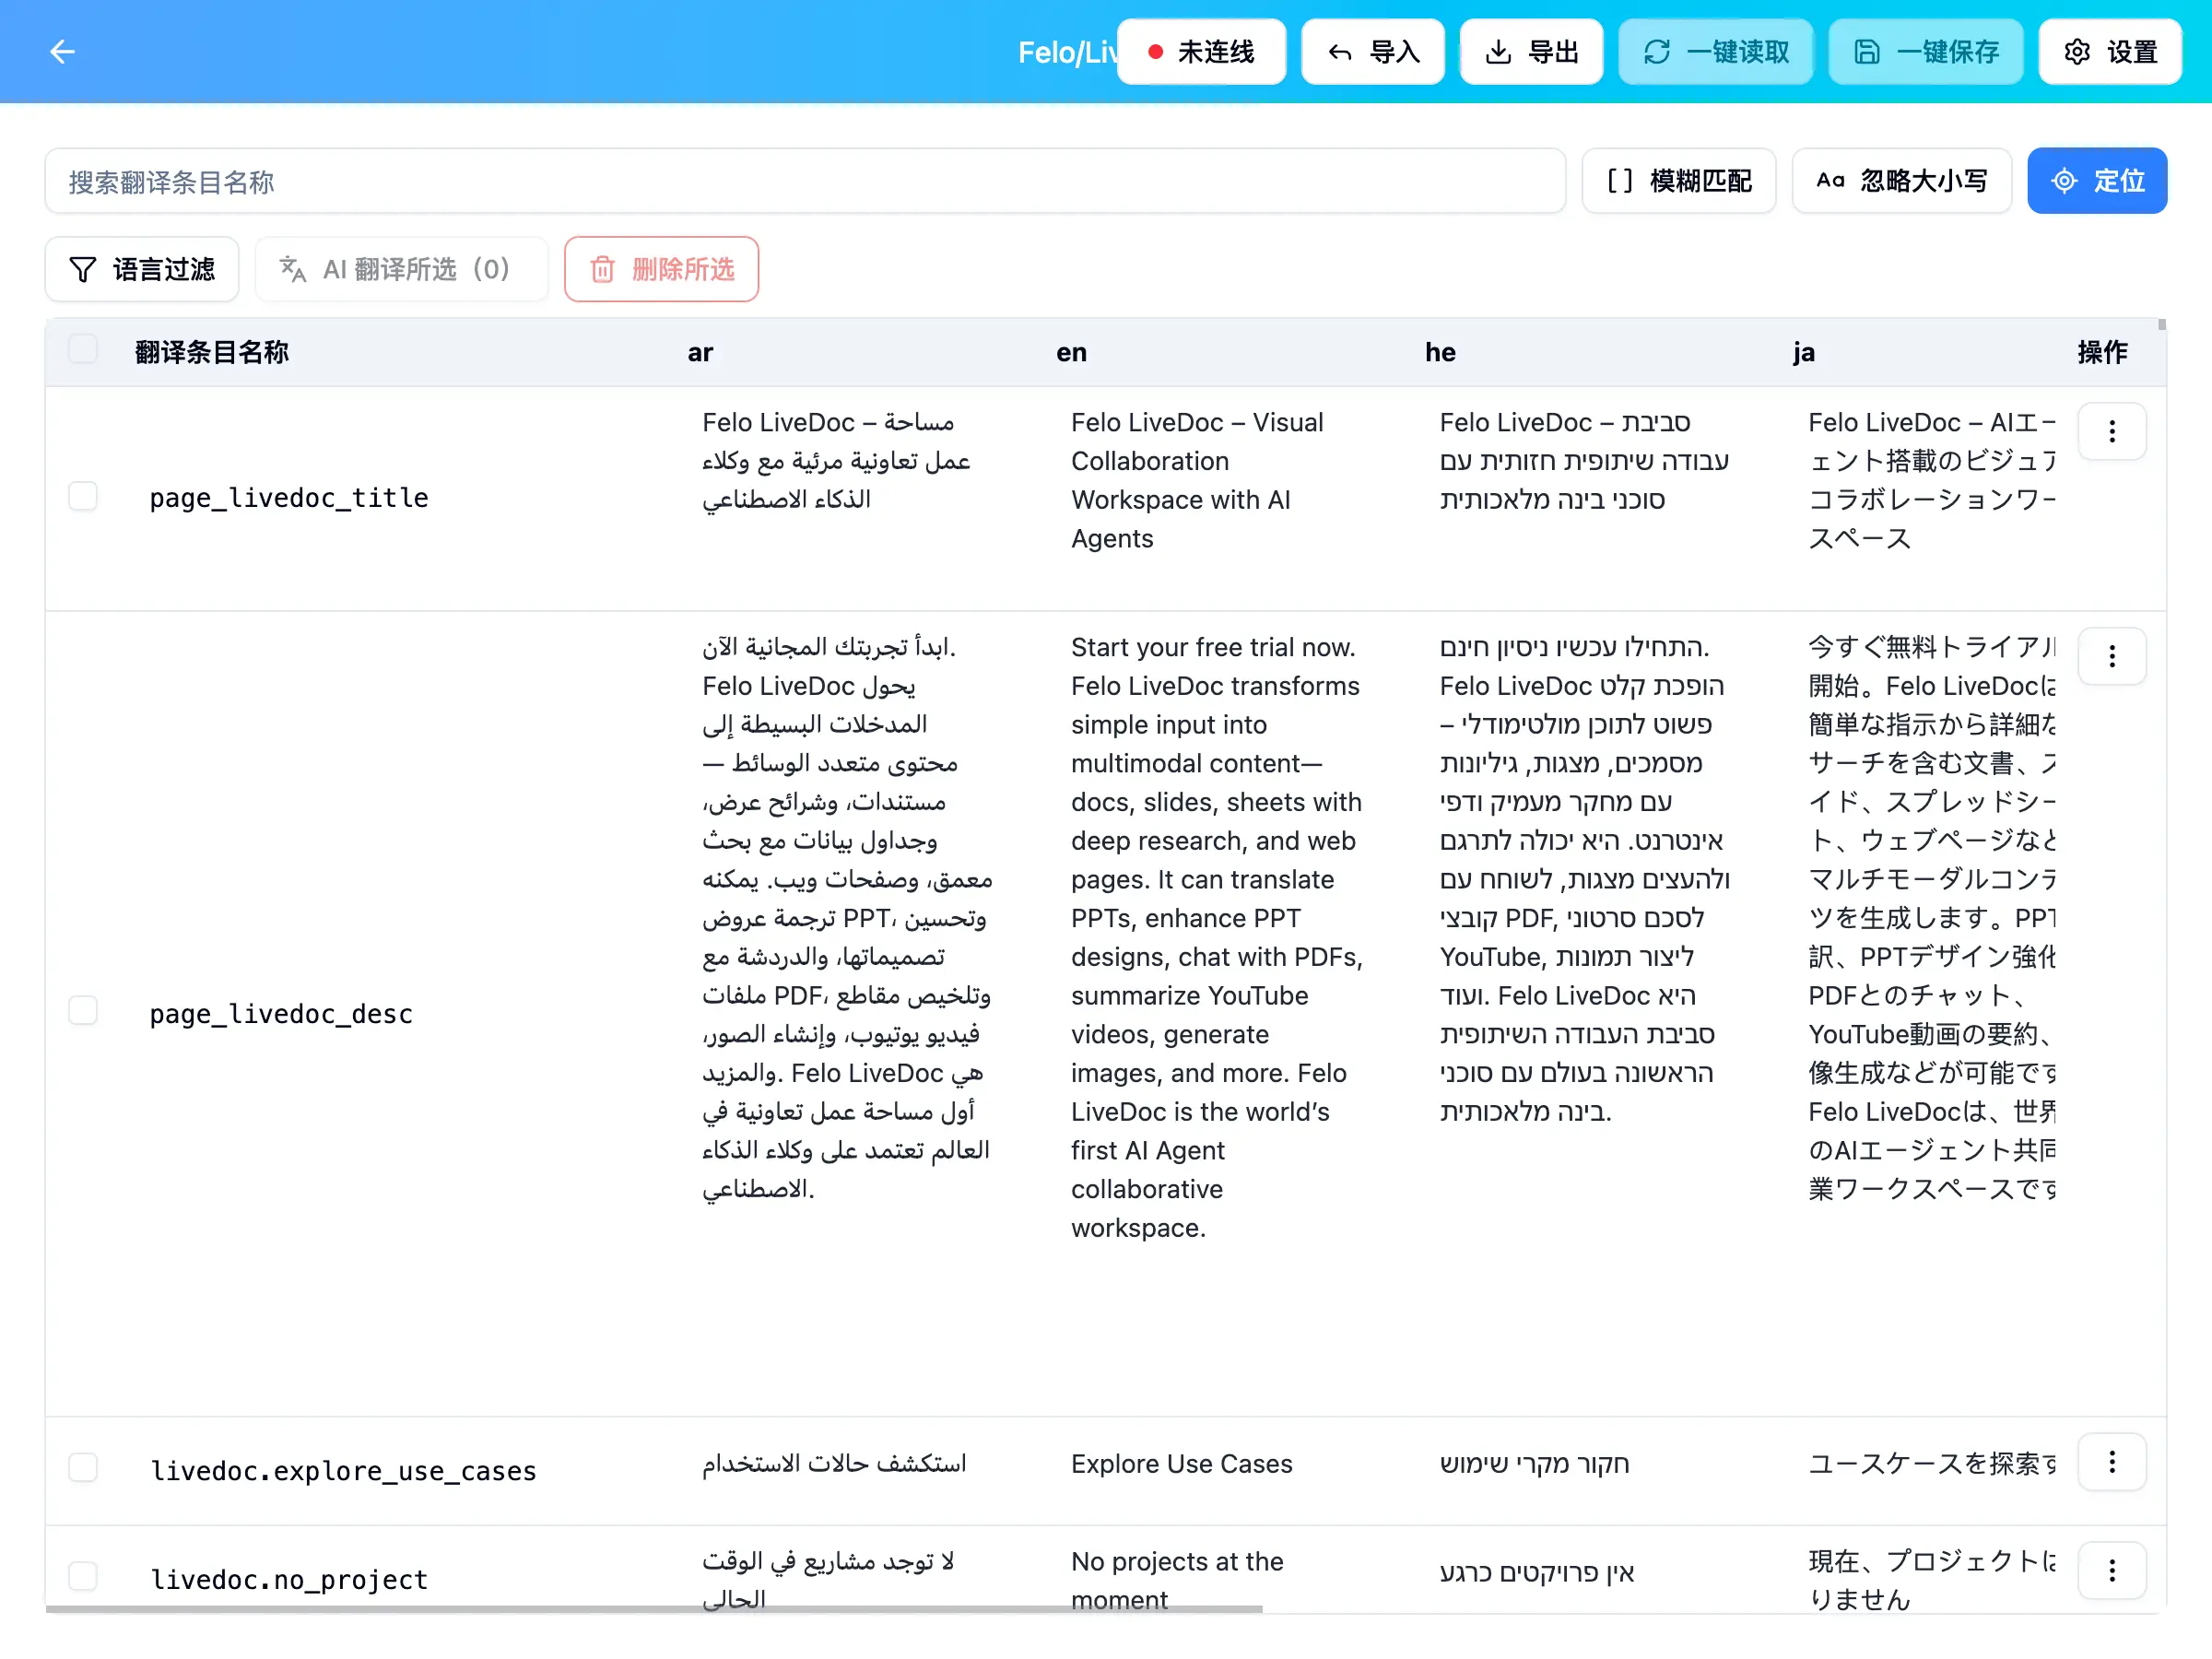Toggle 模糊匹配 fuzzy match button
The height and width of the screenshot is (1659, 2212).
point(1678,181)
